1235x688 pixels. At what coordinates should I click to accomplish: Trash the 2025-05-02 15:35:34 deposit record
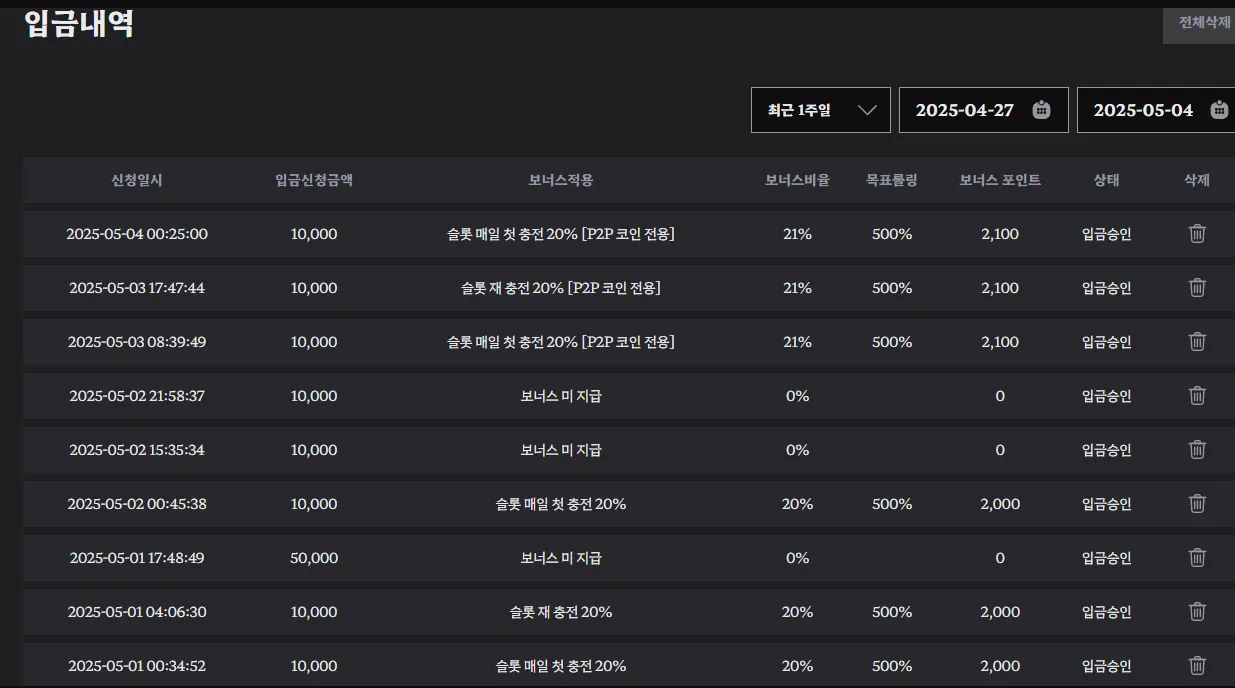pyautogui.click(x=1197, y=450)
